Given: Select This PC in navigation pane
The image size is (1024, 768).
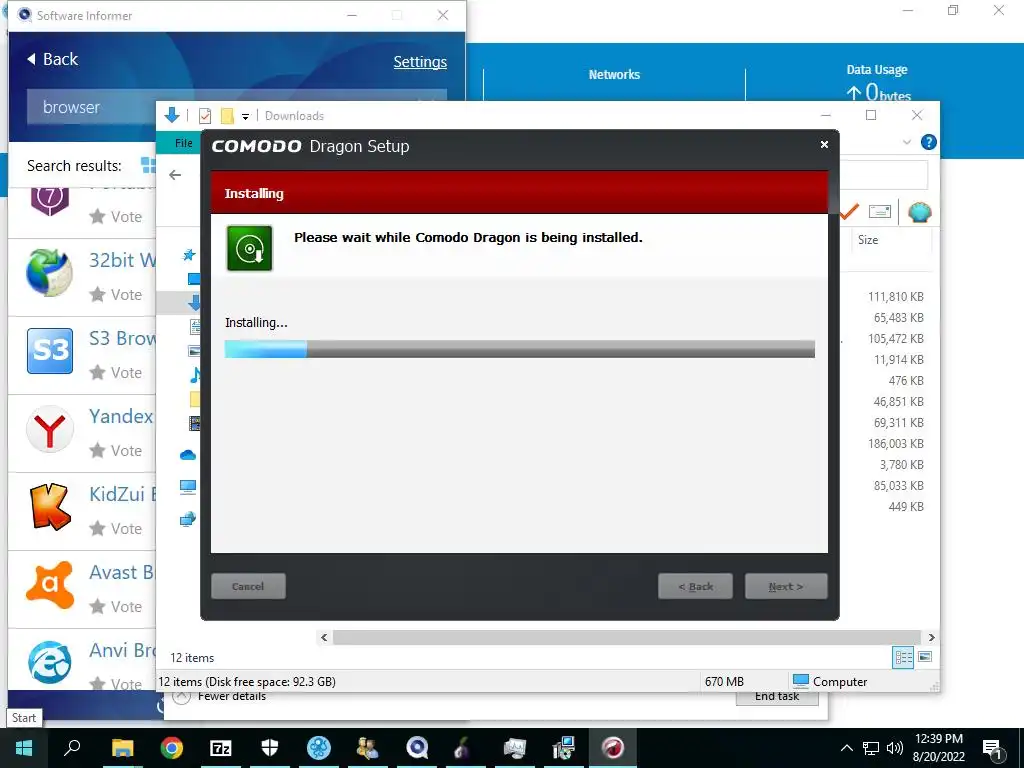Looking at the screenshot, I should pyautogui.click(x=188, y=487).
